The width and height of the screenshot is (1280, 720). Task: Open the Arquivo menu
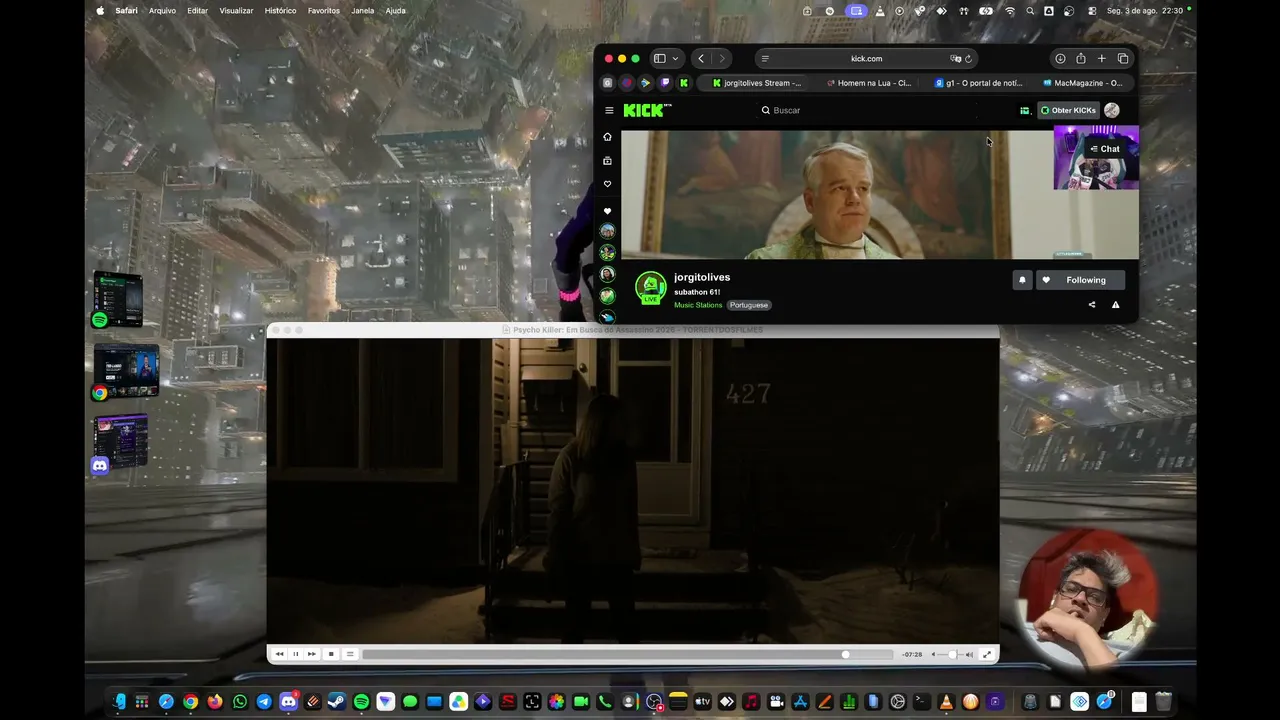[162, 11]
